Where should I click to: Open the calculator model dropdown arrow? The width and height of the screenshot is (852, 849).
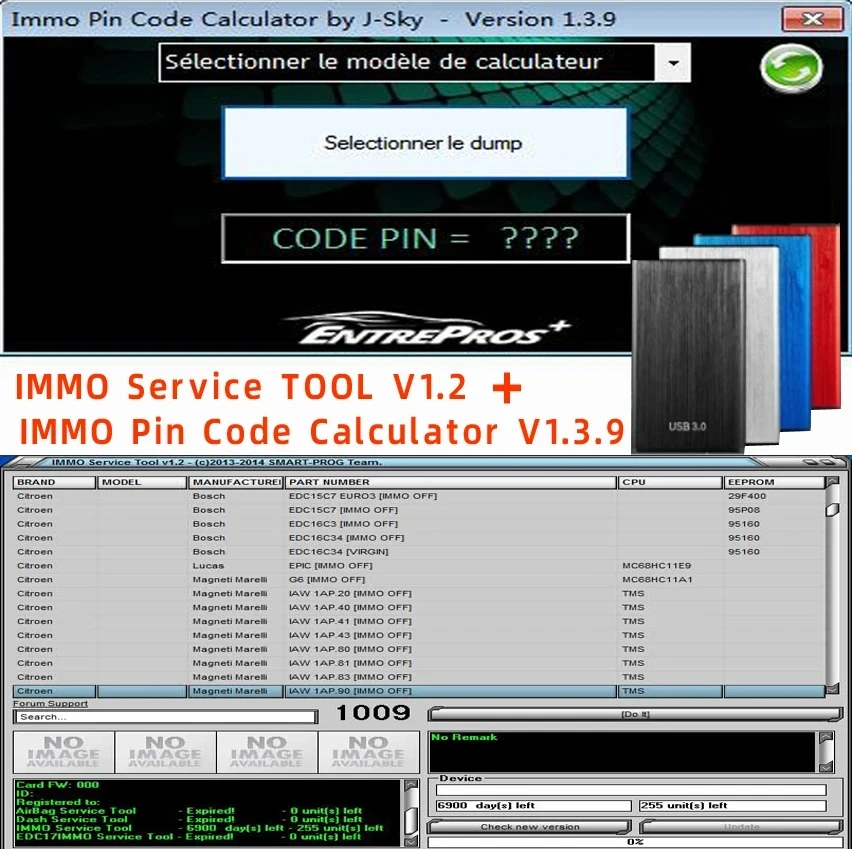tap(673, 63)
